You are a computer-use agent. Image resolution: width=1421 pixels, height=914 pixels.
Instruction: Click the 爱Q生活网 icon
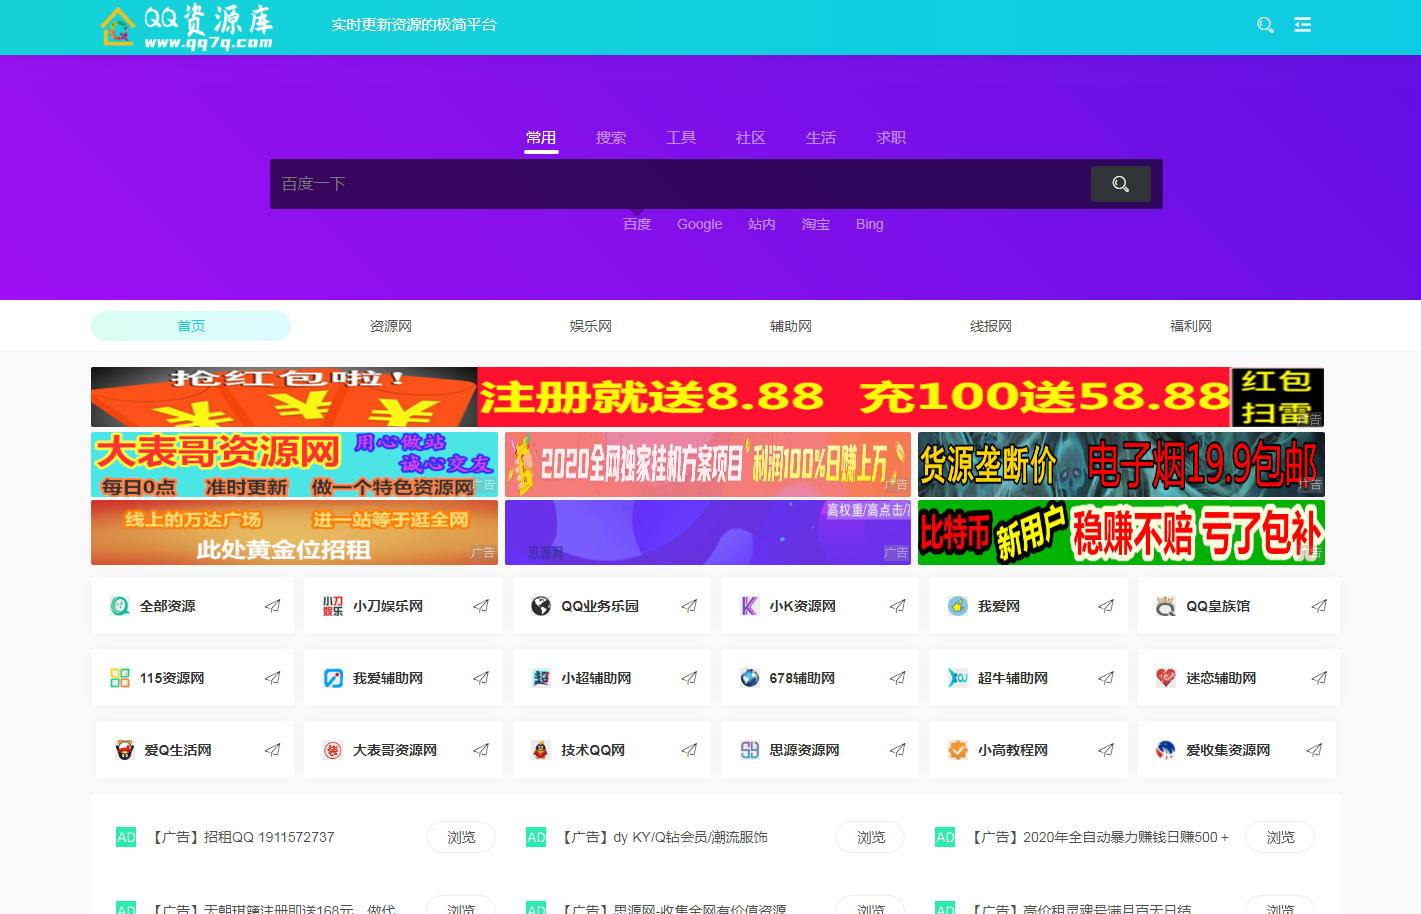click(x=124, y=750)
